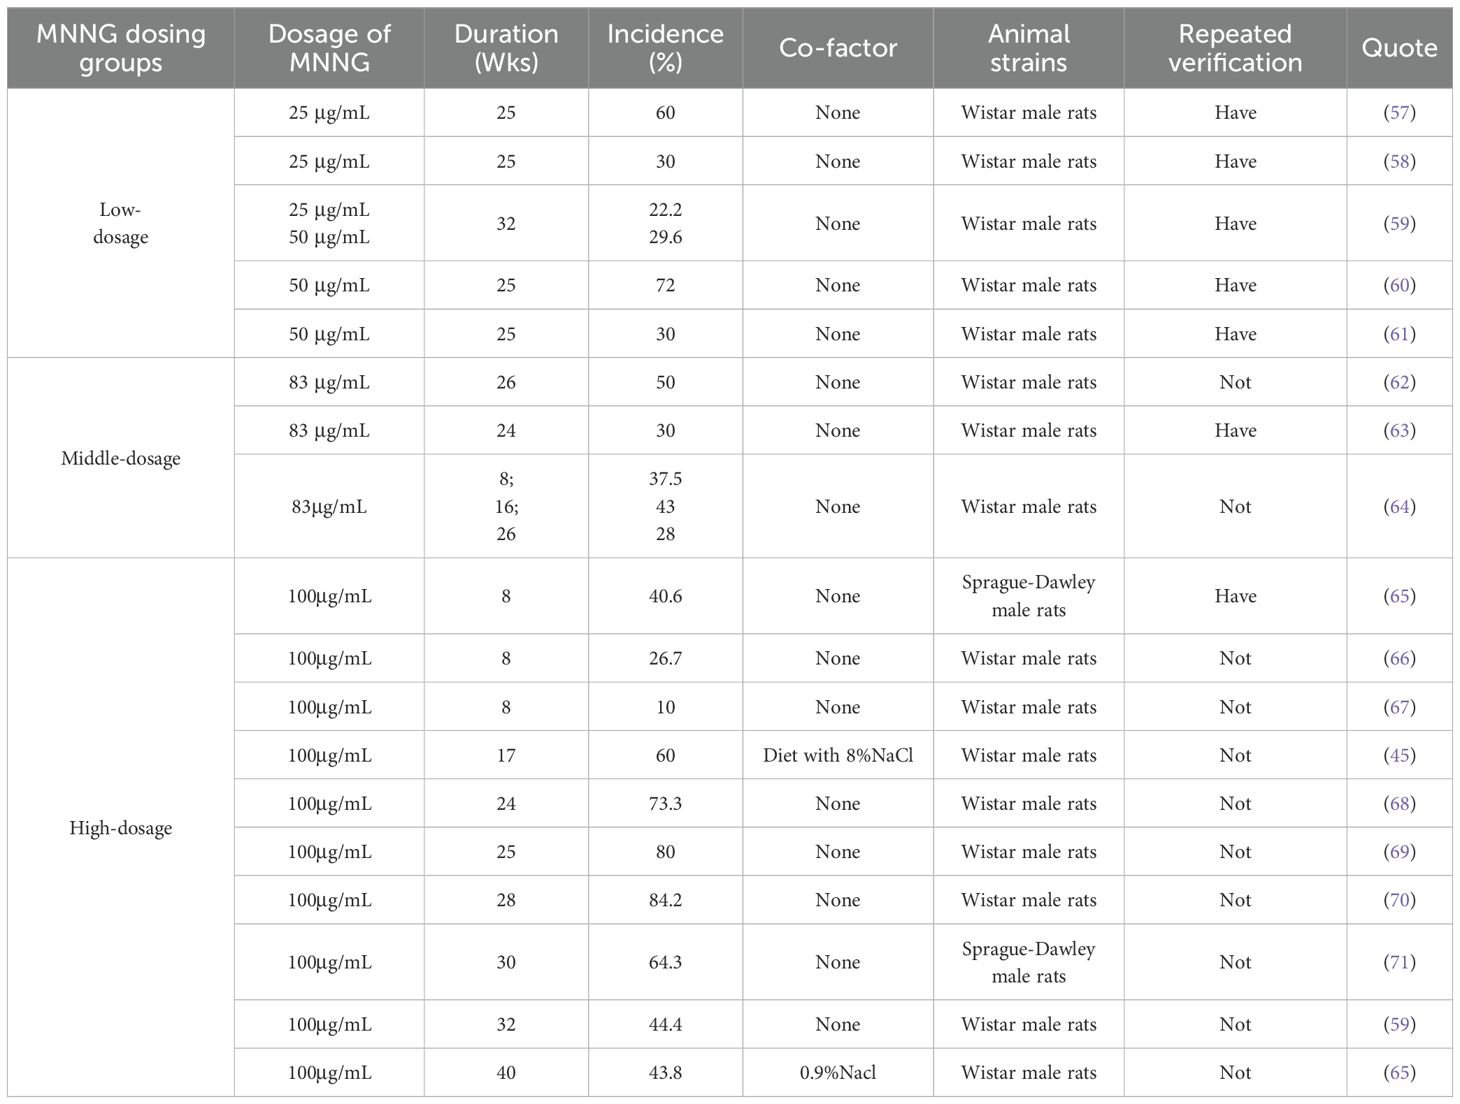This screenshot has height=1104, width=1460.
Task: Open citation link 57
Action: pos(1399,113)
